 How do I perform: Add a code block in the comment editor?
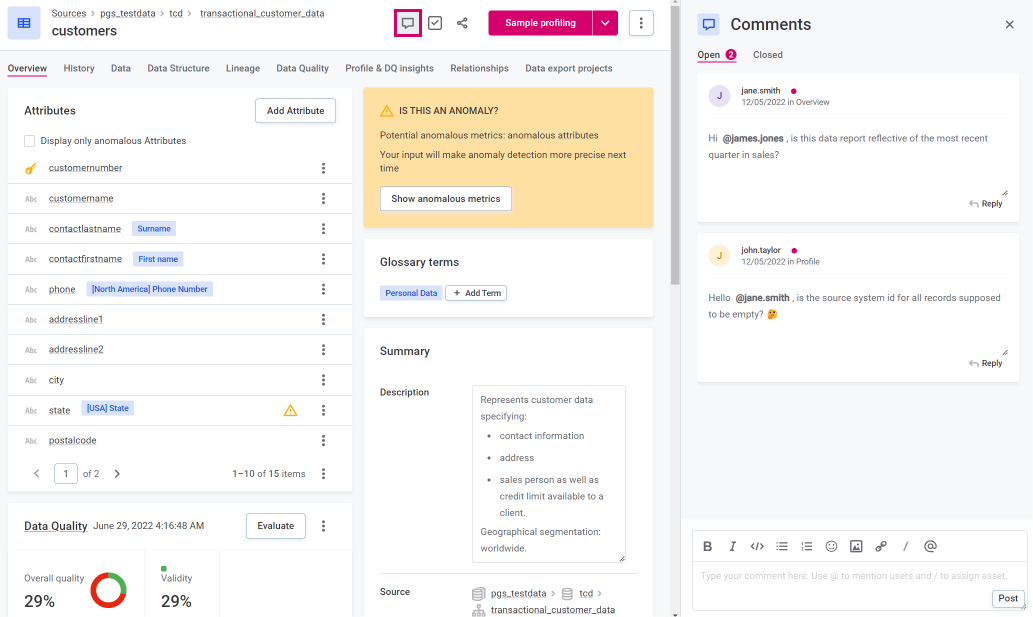(x=758, y=546)
